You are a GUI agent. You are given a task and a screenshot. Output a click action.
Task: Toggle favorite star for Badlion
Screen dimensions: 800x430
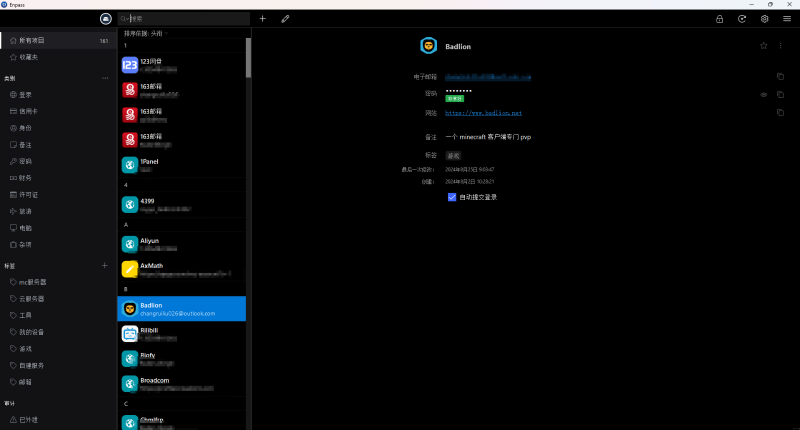pyautogui.click(x=764, y=45)
